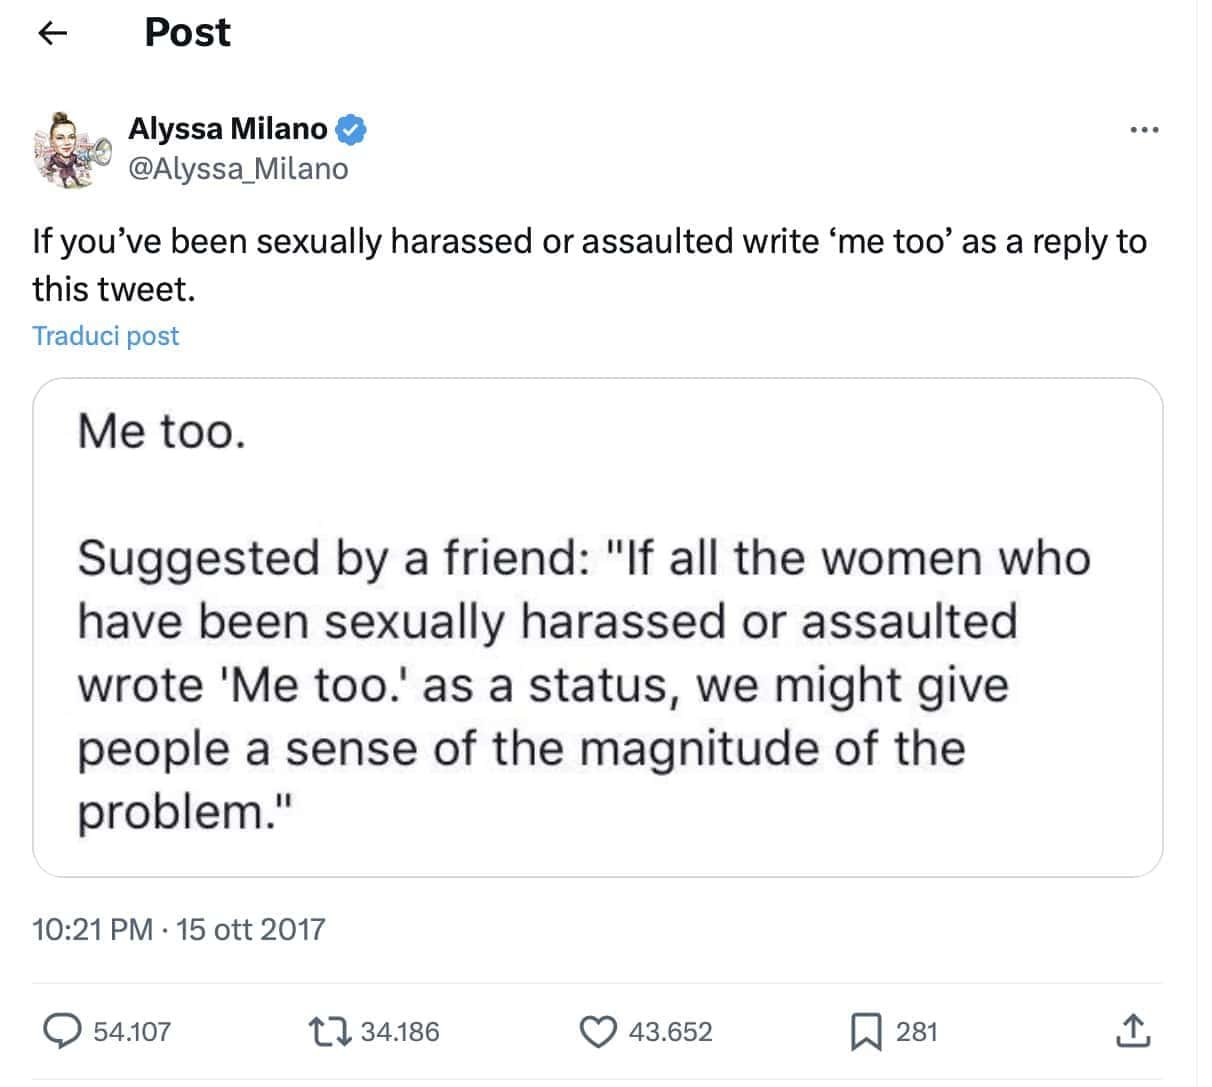Viewport: 1212px width, 1087px height.
Task: Share this post
Action: point(1135,1031)
